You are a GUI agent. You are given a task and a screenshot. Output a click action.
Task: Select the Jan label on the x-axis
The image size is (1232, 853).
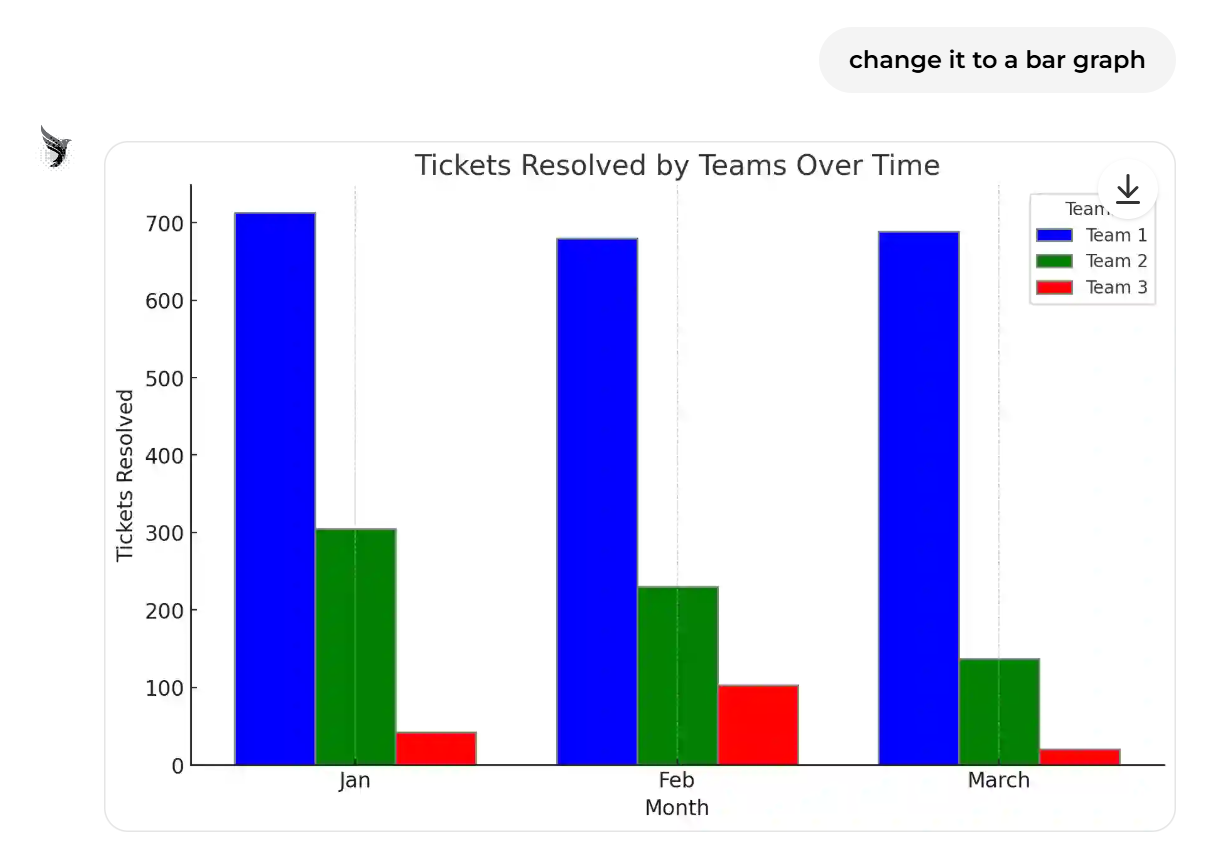click(354, 780)
